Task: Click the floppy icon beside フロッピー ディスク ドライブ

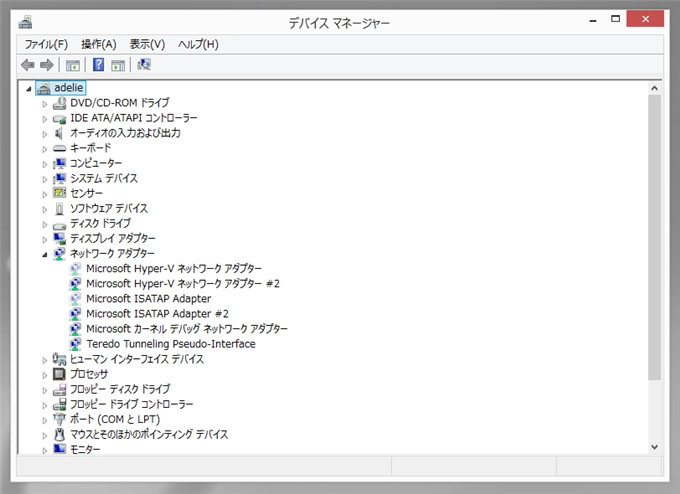Action: click(x=59, y=389)
